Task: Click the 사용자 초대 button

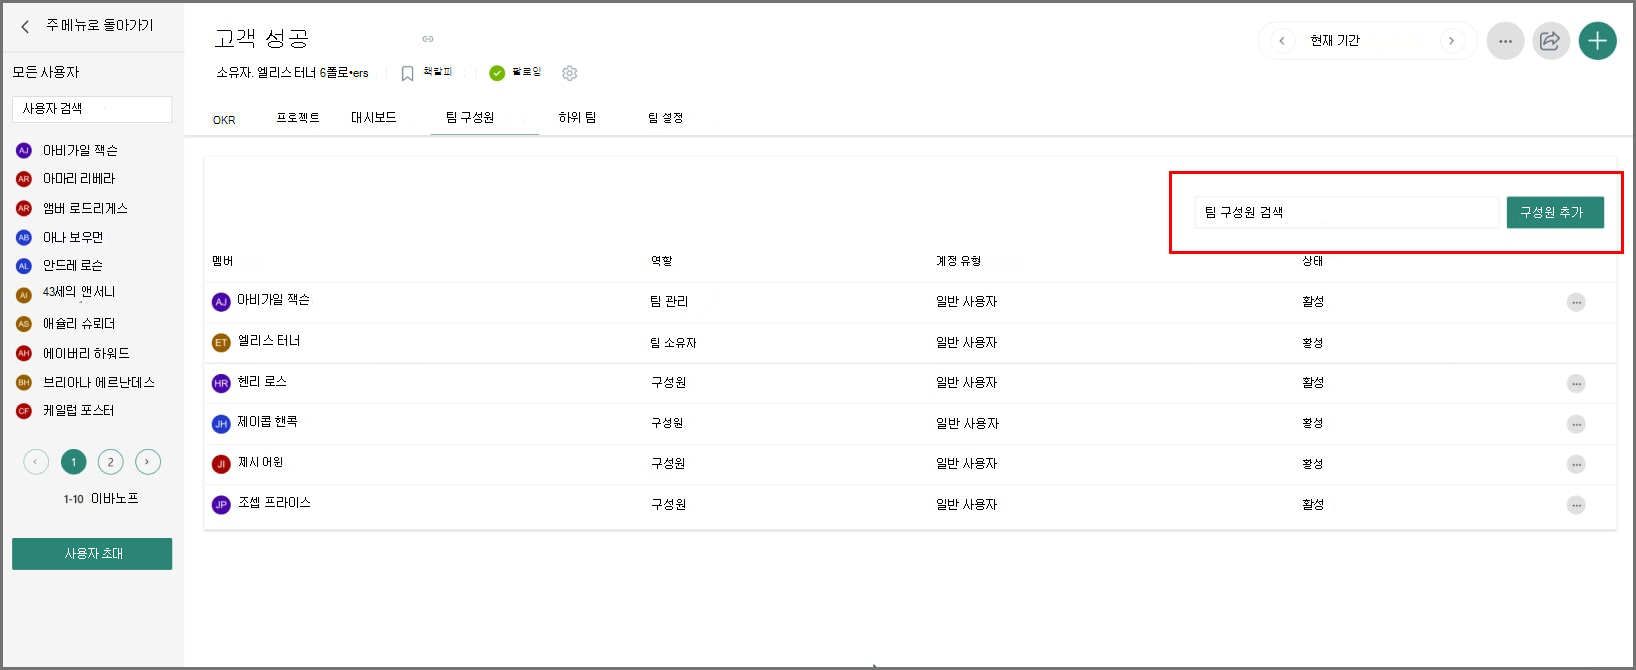Action: [x=92, y=554]
